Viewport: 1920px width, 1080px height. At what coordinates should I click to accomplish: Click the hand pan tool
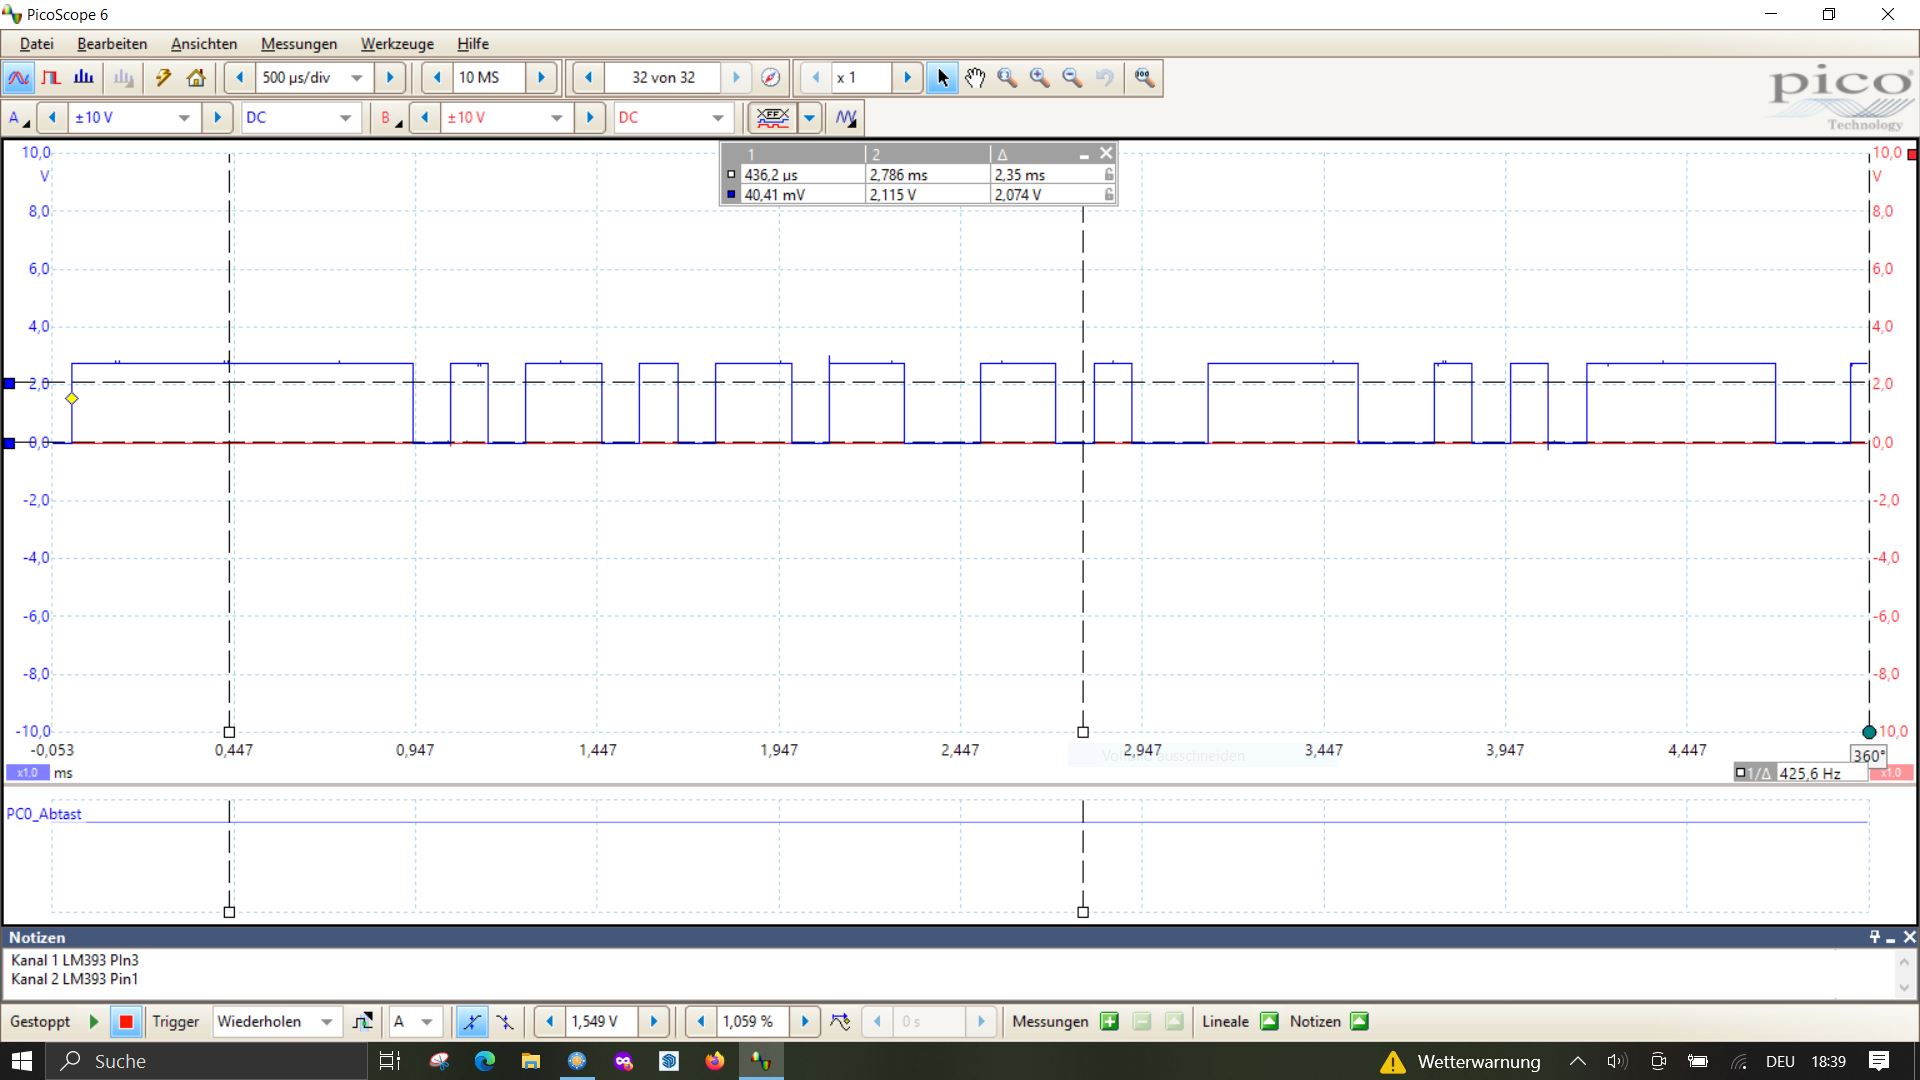click(x=975, y=77)
